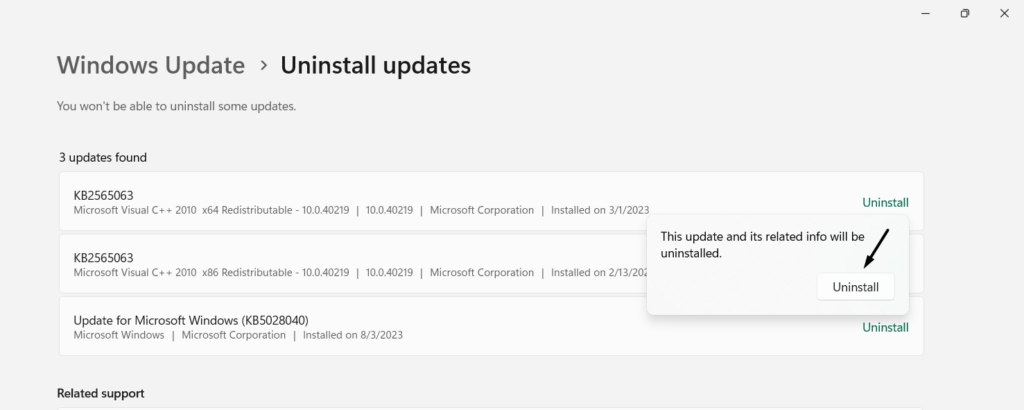Restore down the Settings window
1024x410 pixels.
tap(965, 14)
